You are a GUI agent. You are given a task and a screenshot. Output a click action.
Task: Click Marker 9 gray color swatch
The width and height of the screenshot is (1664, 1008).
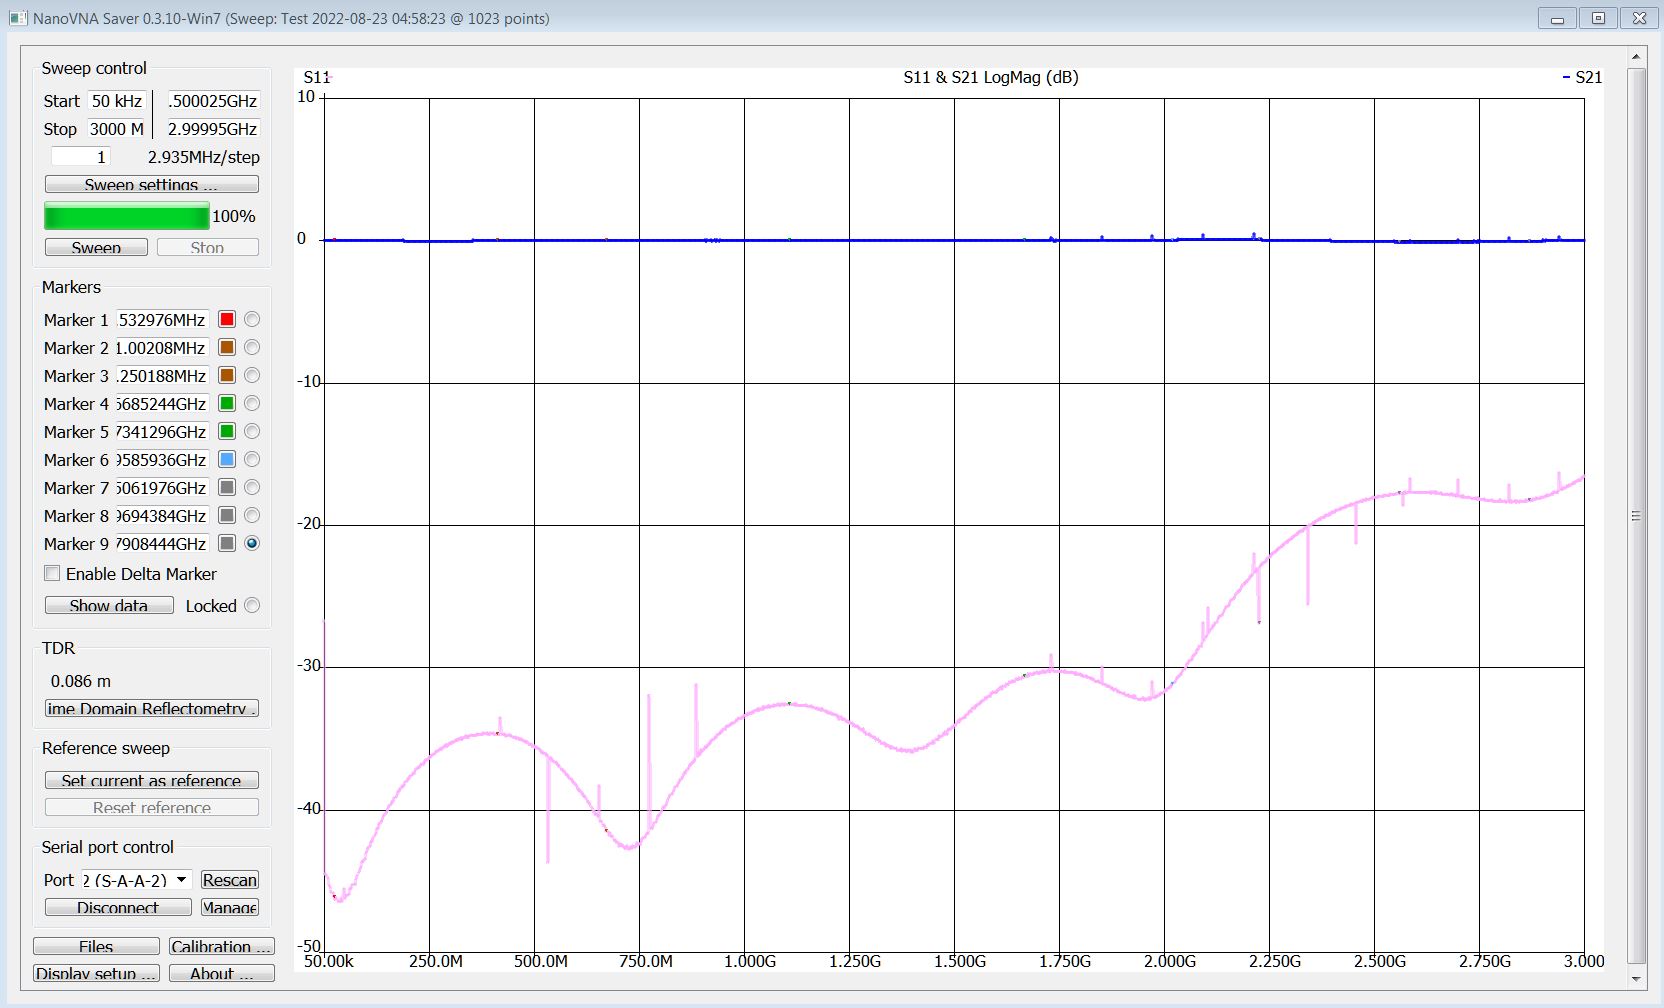click(x=227, y=544)
